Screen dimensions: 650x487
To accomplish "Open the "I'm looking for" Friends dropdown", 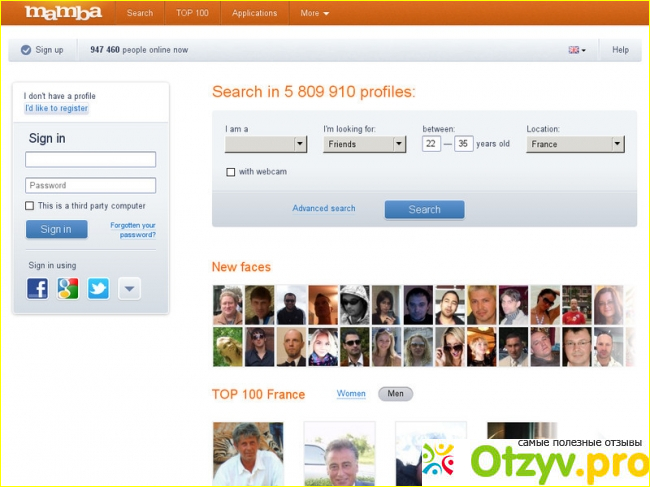I will pos(364,144).
